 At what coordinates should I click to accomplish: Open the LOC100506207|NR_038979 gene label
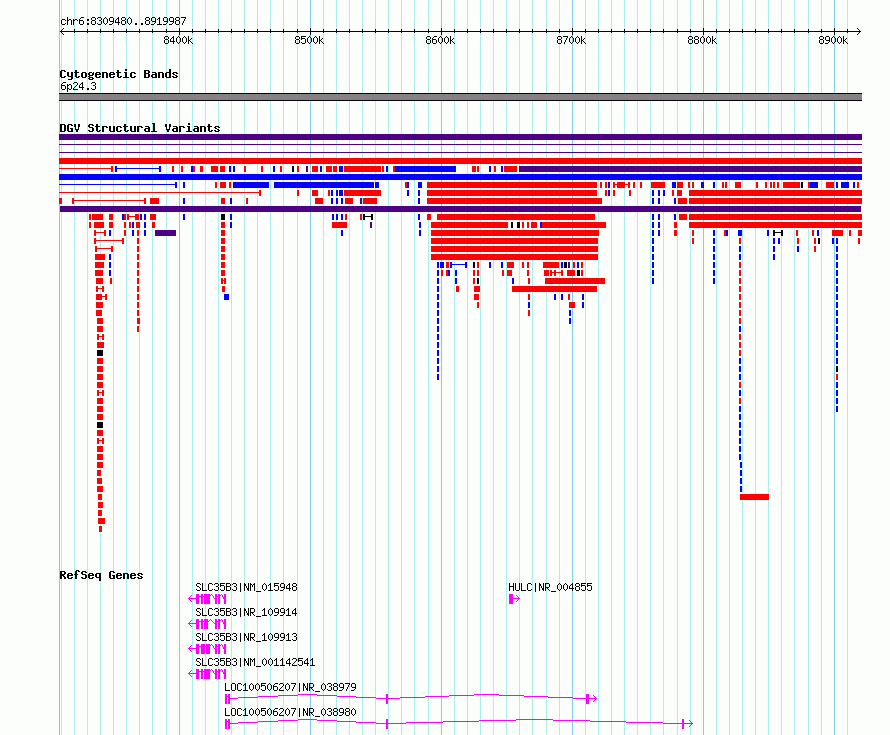tap(291, 687)
